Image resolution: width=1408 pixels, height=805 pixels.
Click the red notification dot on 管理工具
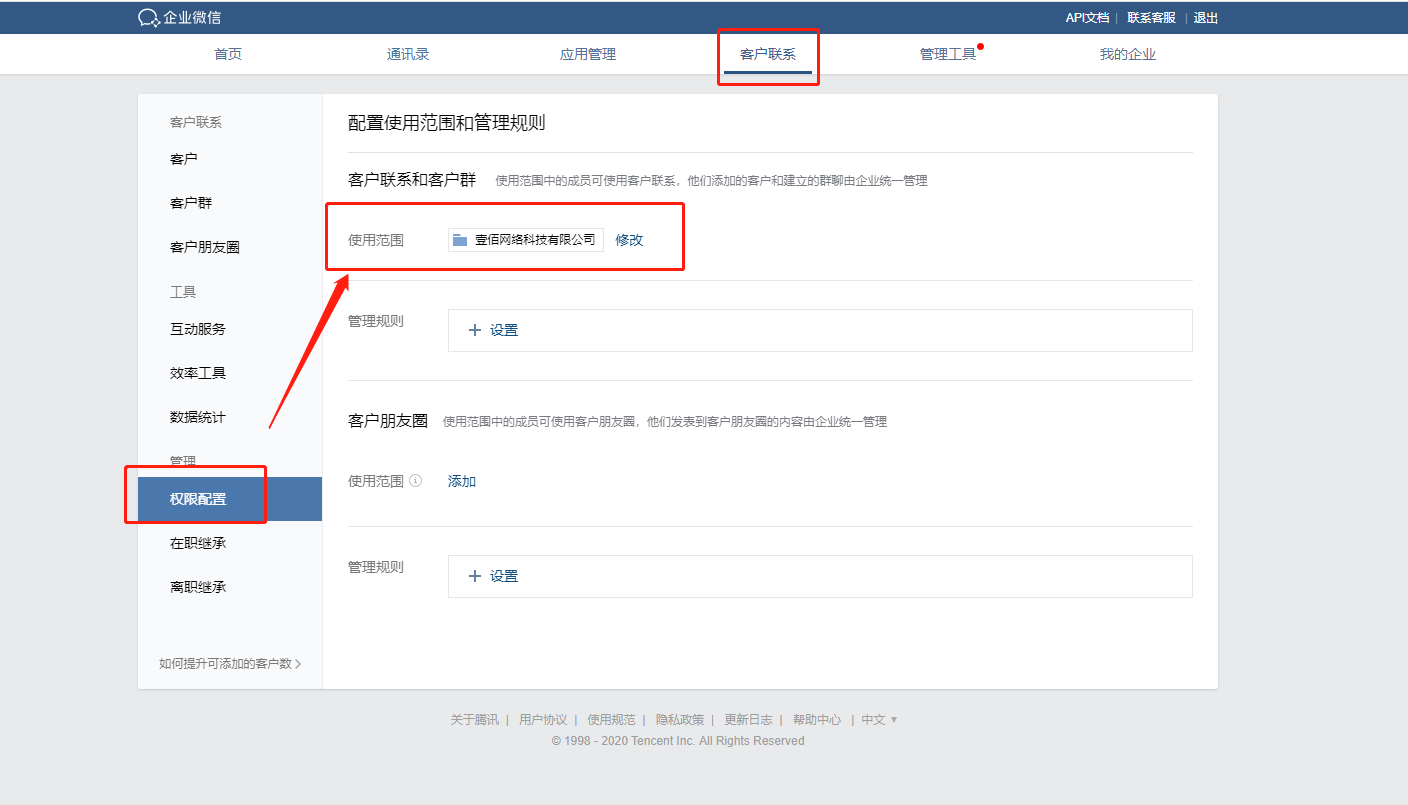(x=981, y=46)
